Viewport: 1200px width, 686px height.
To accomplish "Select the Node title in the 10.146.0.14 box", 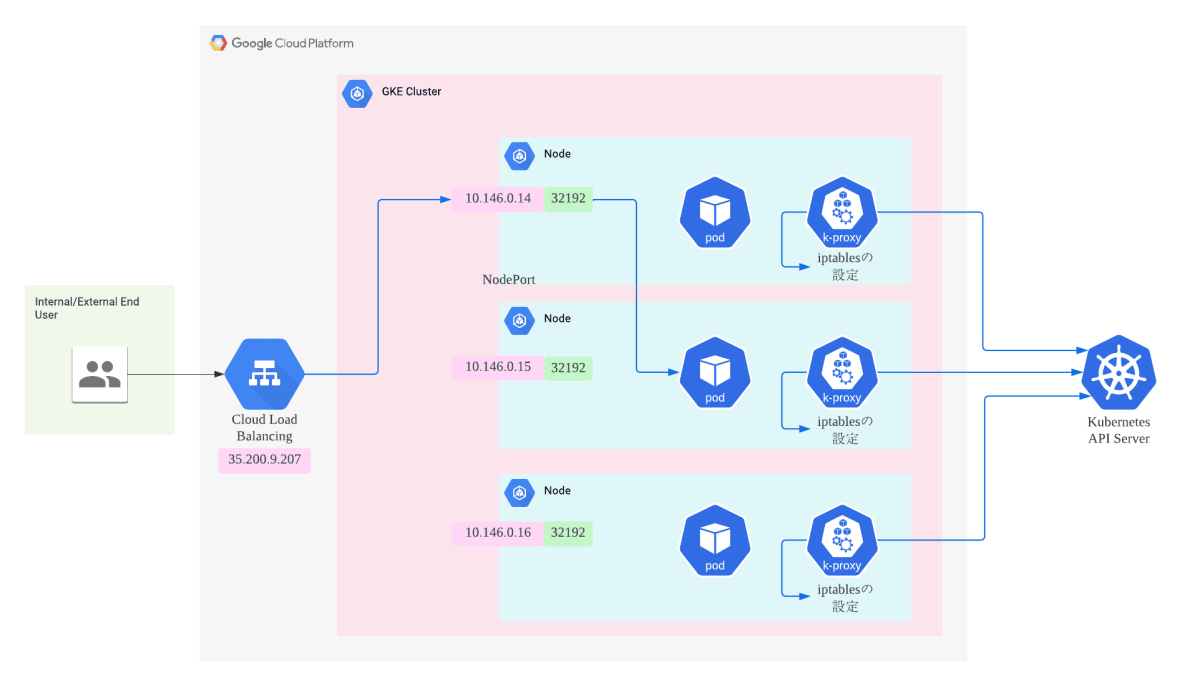I will pos(557,154).
